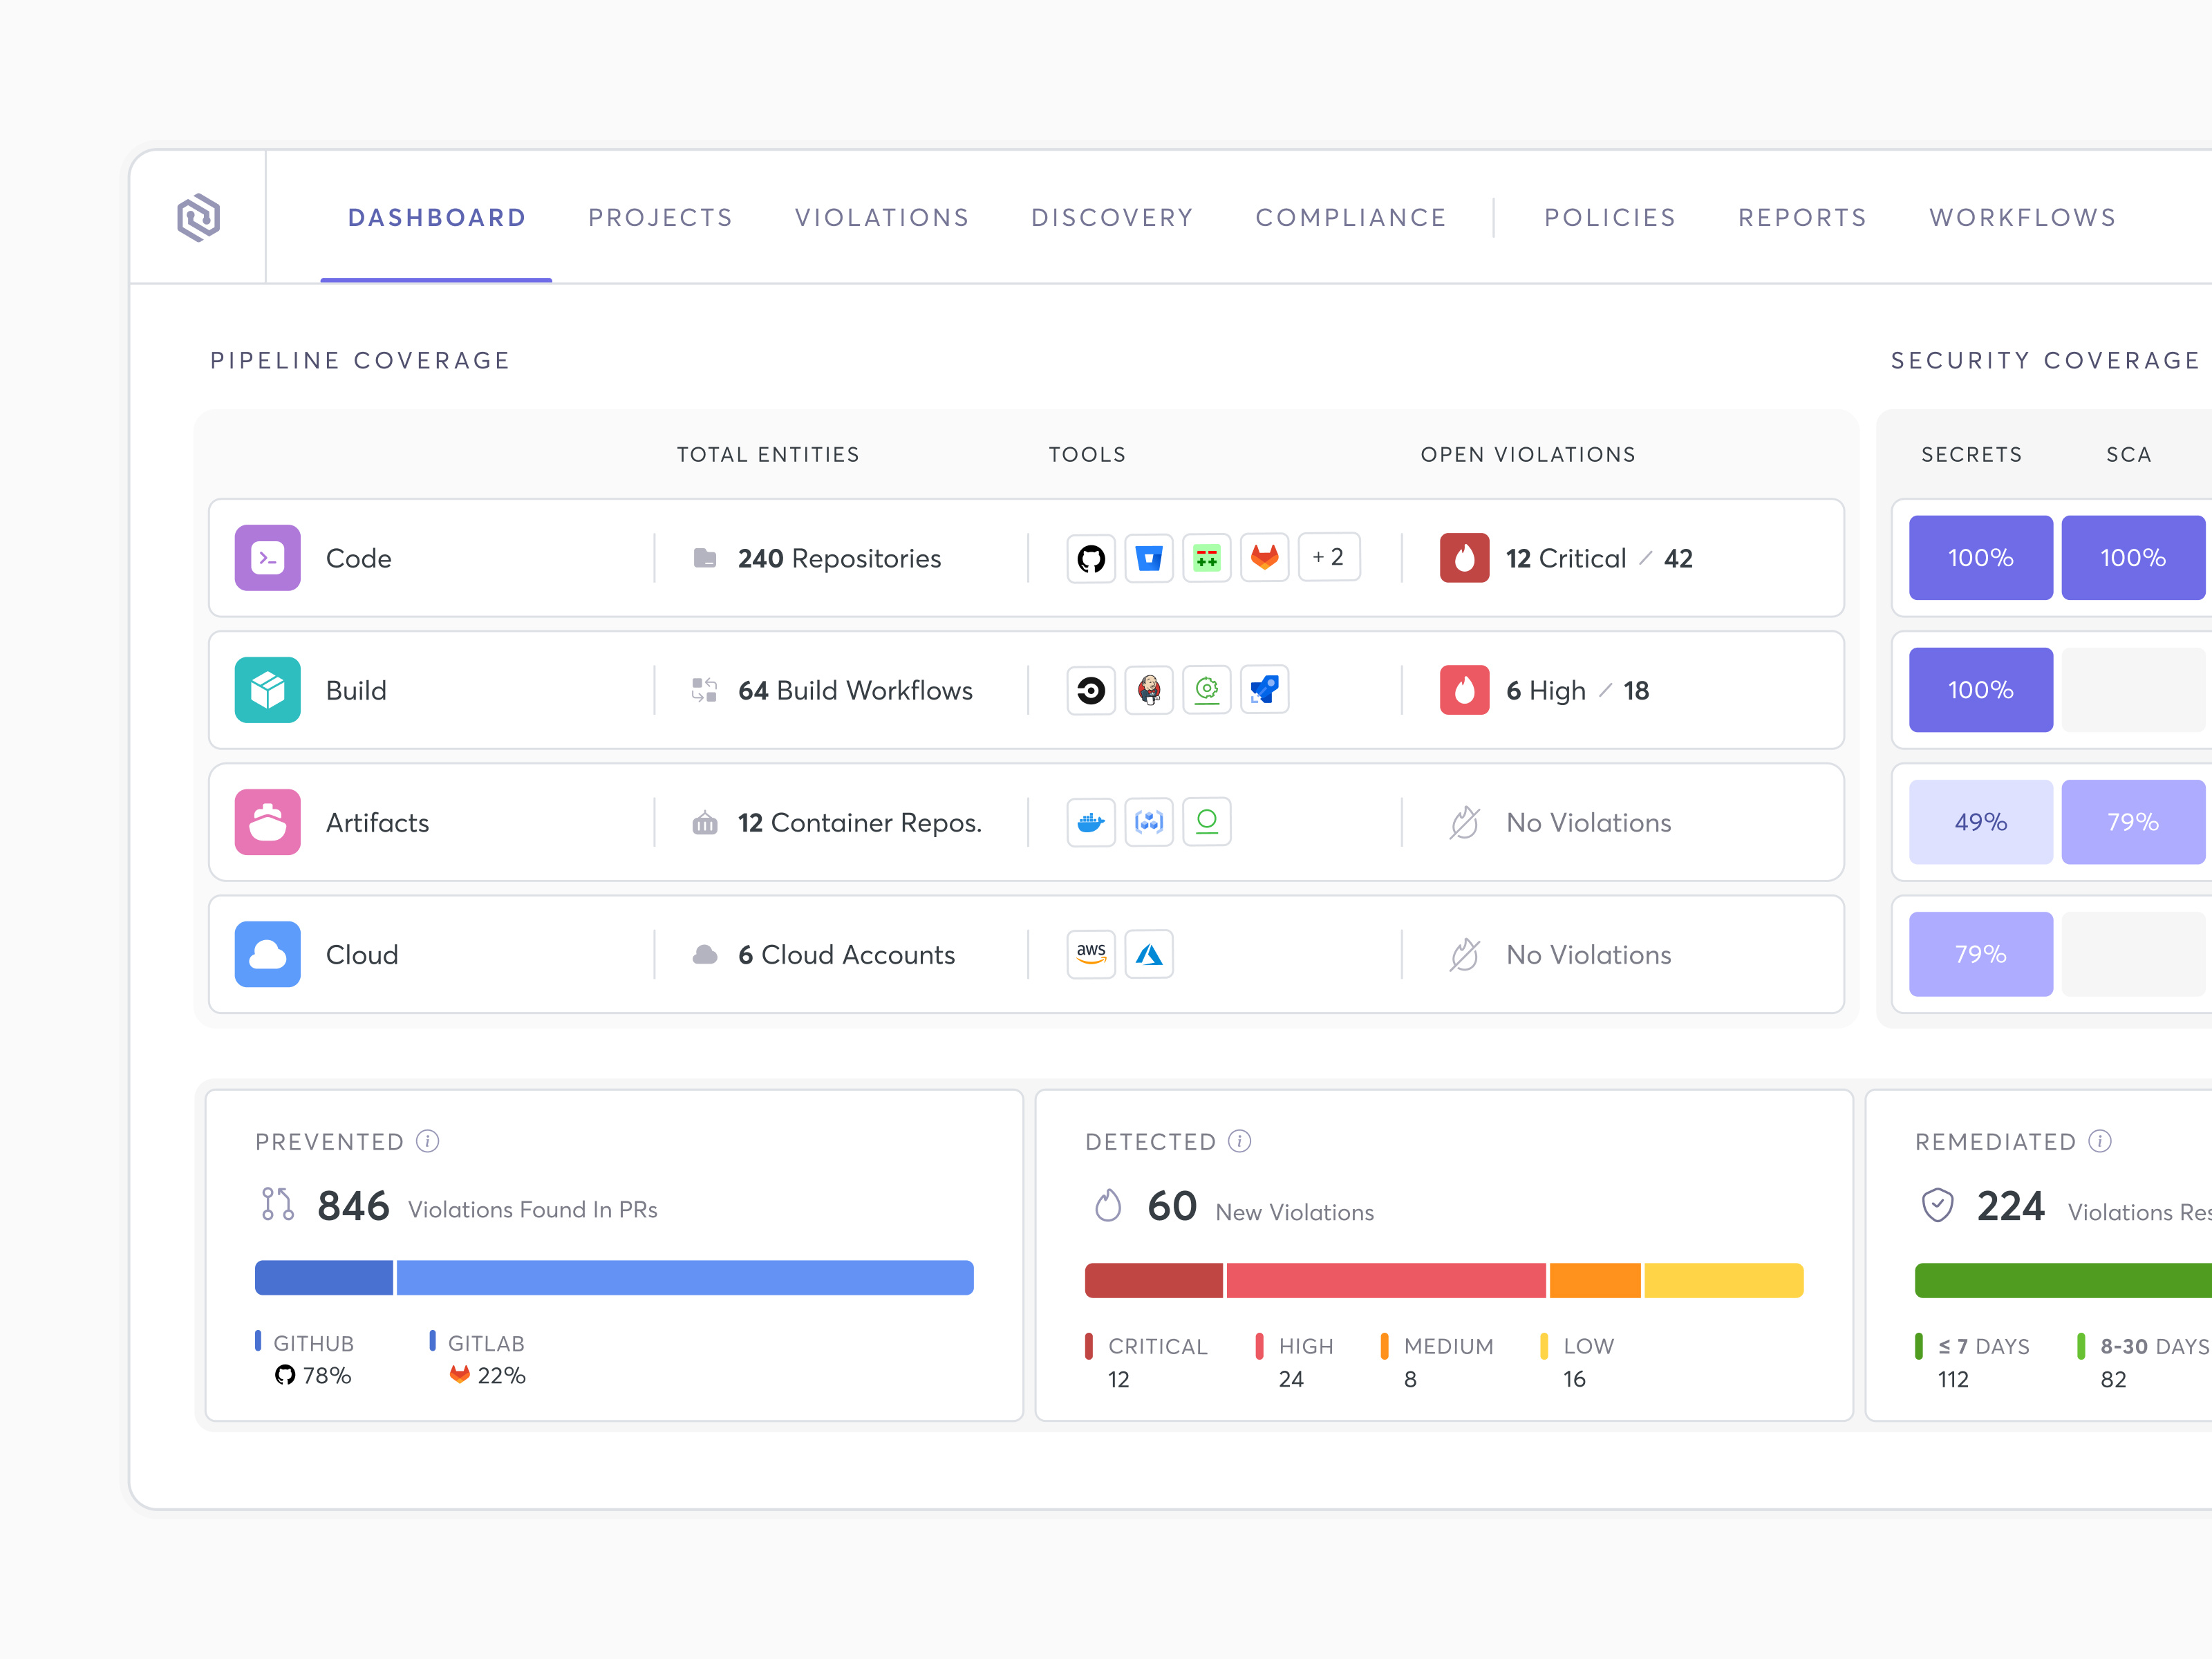2212x1659 pixels.
Task: Click the Bitbucket icon next to GitHub
Action: (x=1149, y=558)
